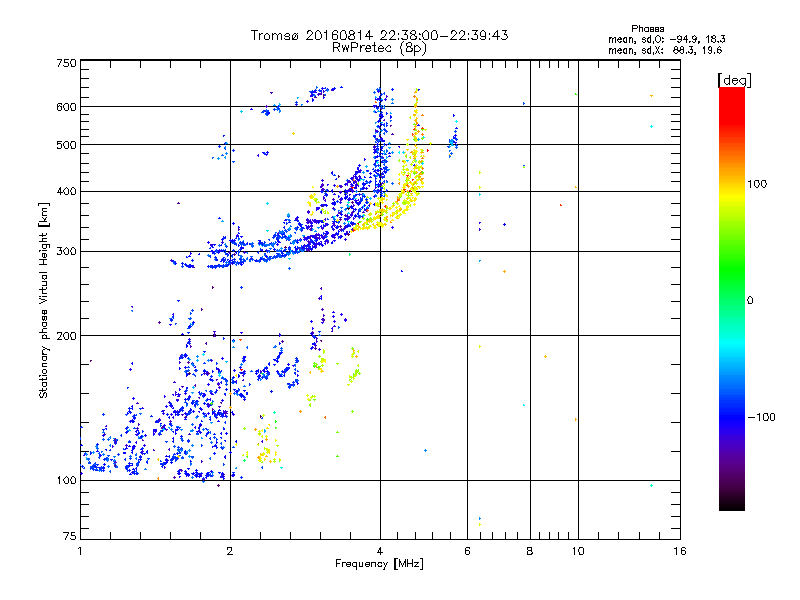Click the x-axis label '1'
This screenshot has height=600, width=800.
pyautogui.click(x=80, y=551)
